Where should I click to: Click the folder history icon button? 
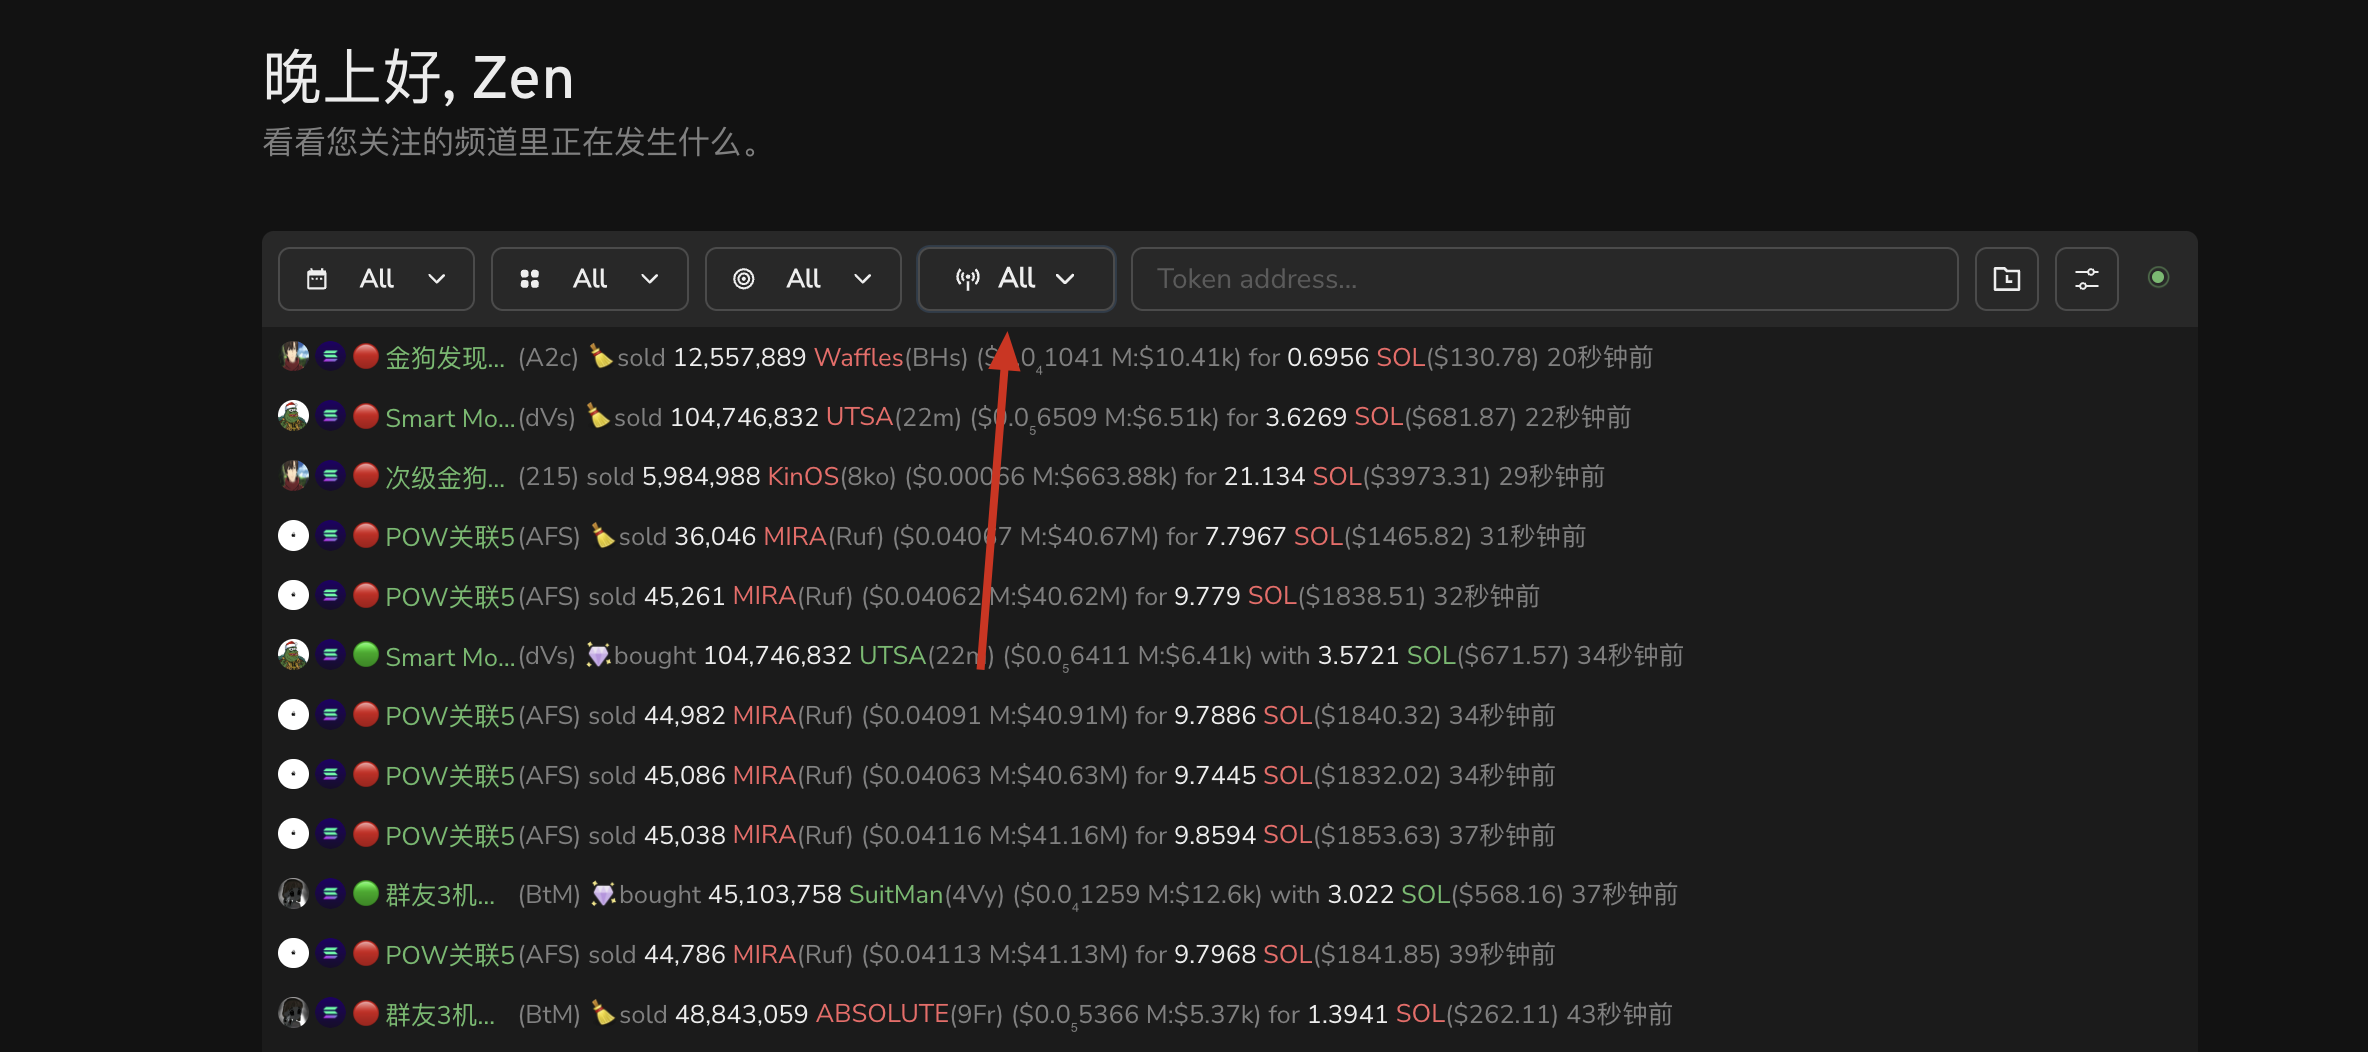[2006, 279]
